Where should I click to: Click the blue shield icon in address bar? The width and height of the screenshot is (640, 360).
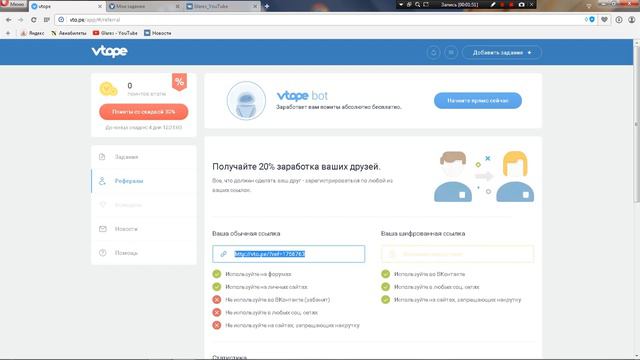pyautogui.click(x=592, y=20)
